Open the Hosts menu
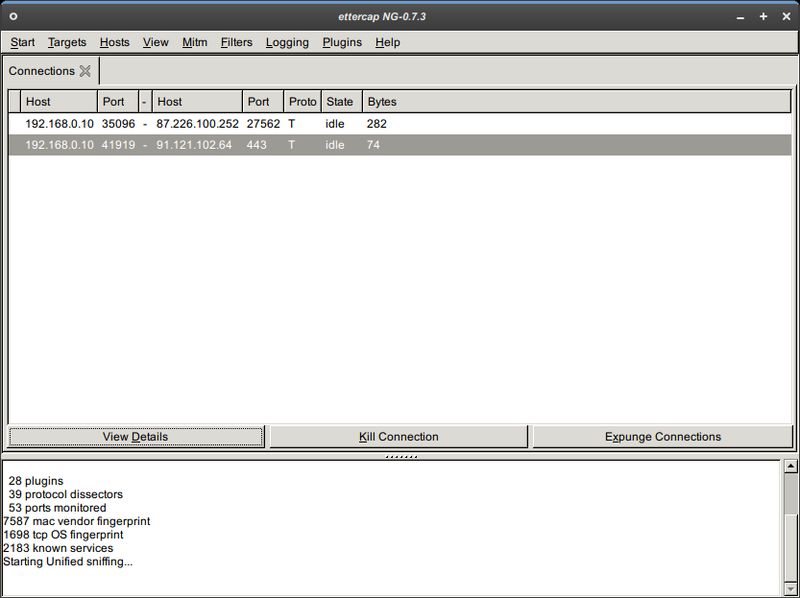The height and width of the screenshot is (598, 800). 114,42
